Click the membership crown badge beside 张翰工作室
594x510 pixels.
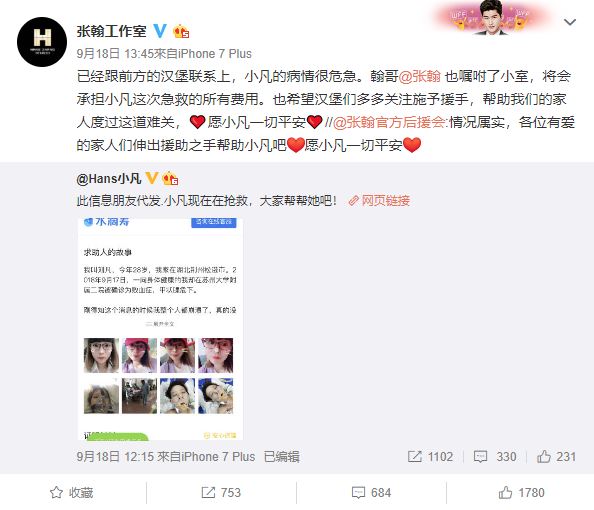(x=181, y=31)
